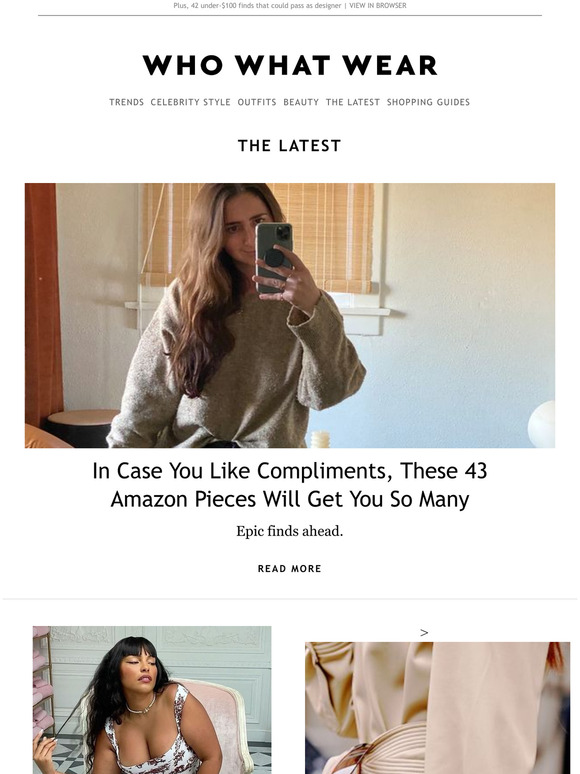Select the Outfits navigation link
Viewport: 580px width, 774px height.
click(257, 102)
